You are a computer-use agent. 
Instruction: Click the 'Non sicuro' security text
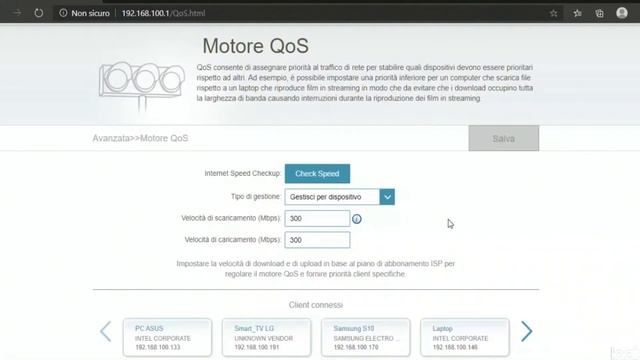coord(90,13)
